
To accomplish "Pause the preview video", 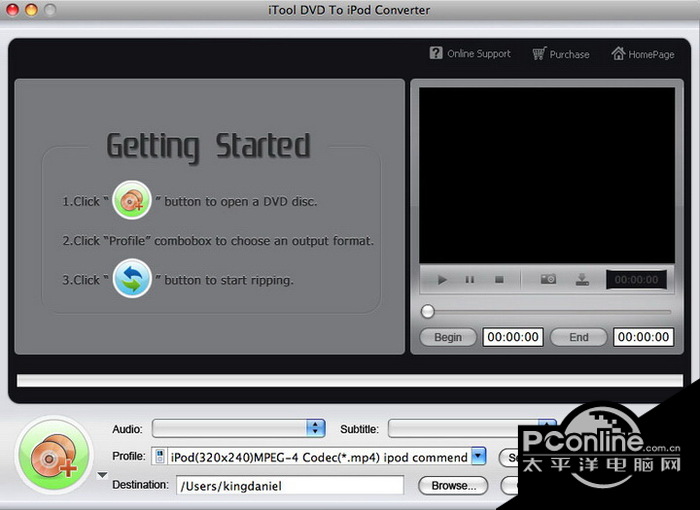I will pos(470,280).
